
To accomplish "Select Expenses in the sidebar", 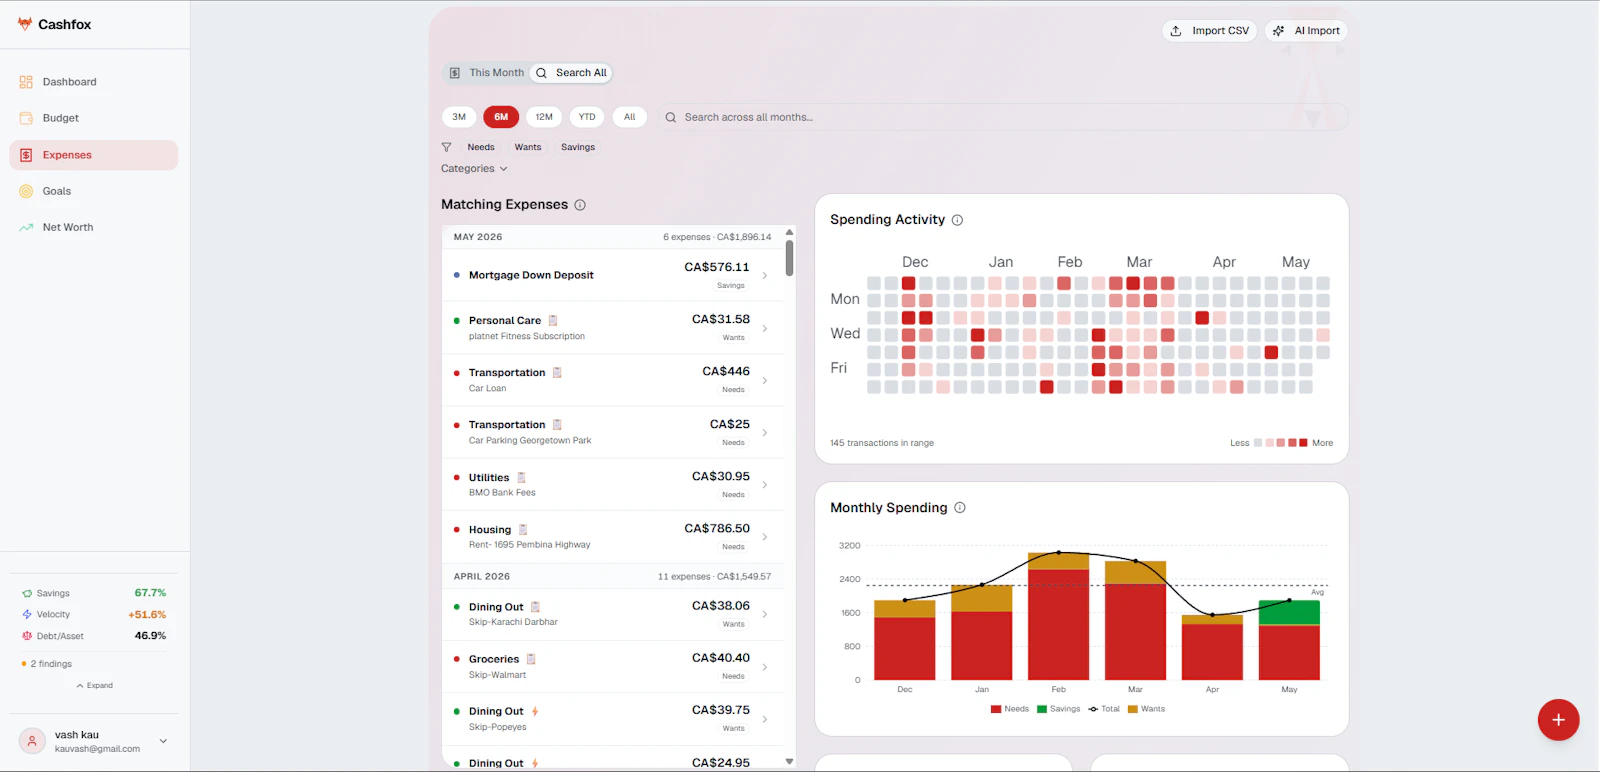I will tap(94, 155).
